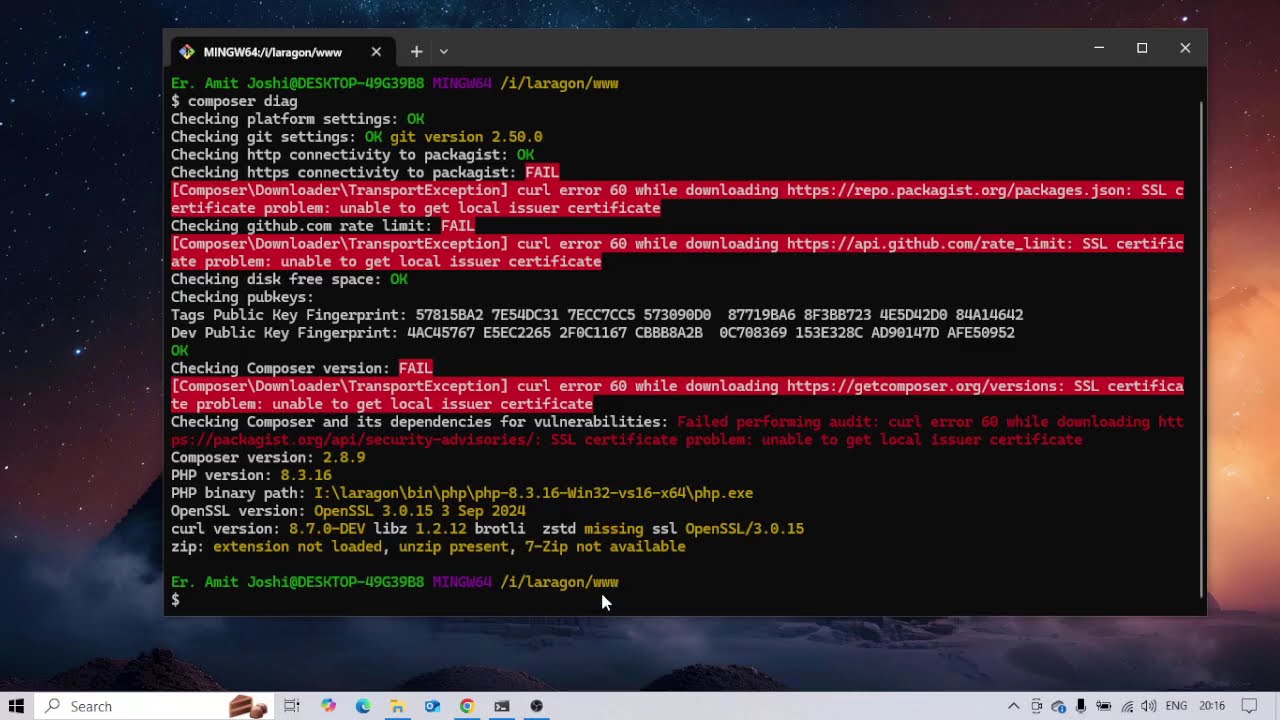Viewport: 1280px width, 720px height.
Task: Click the microphone tray icon
Action: 1081,706
